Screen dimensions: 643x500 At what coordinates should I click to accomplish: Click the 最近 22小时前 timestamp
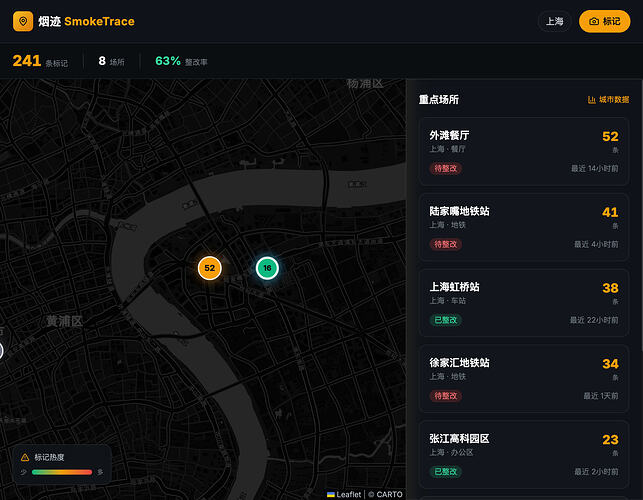(594, 320)
